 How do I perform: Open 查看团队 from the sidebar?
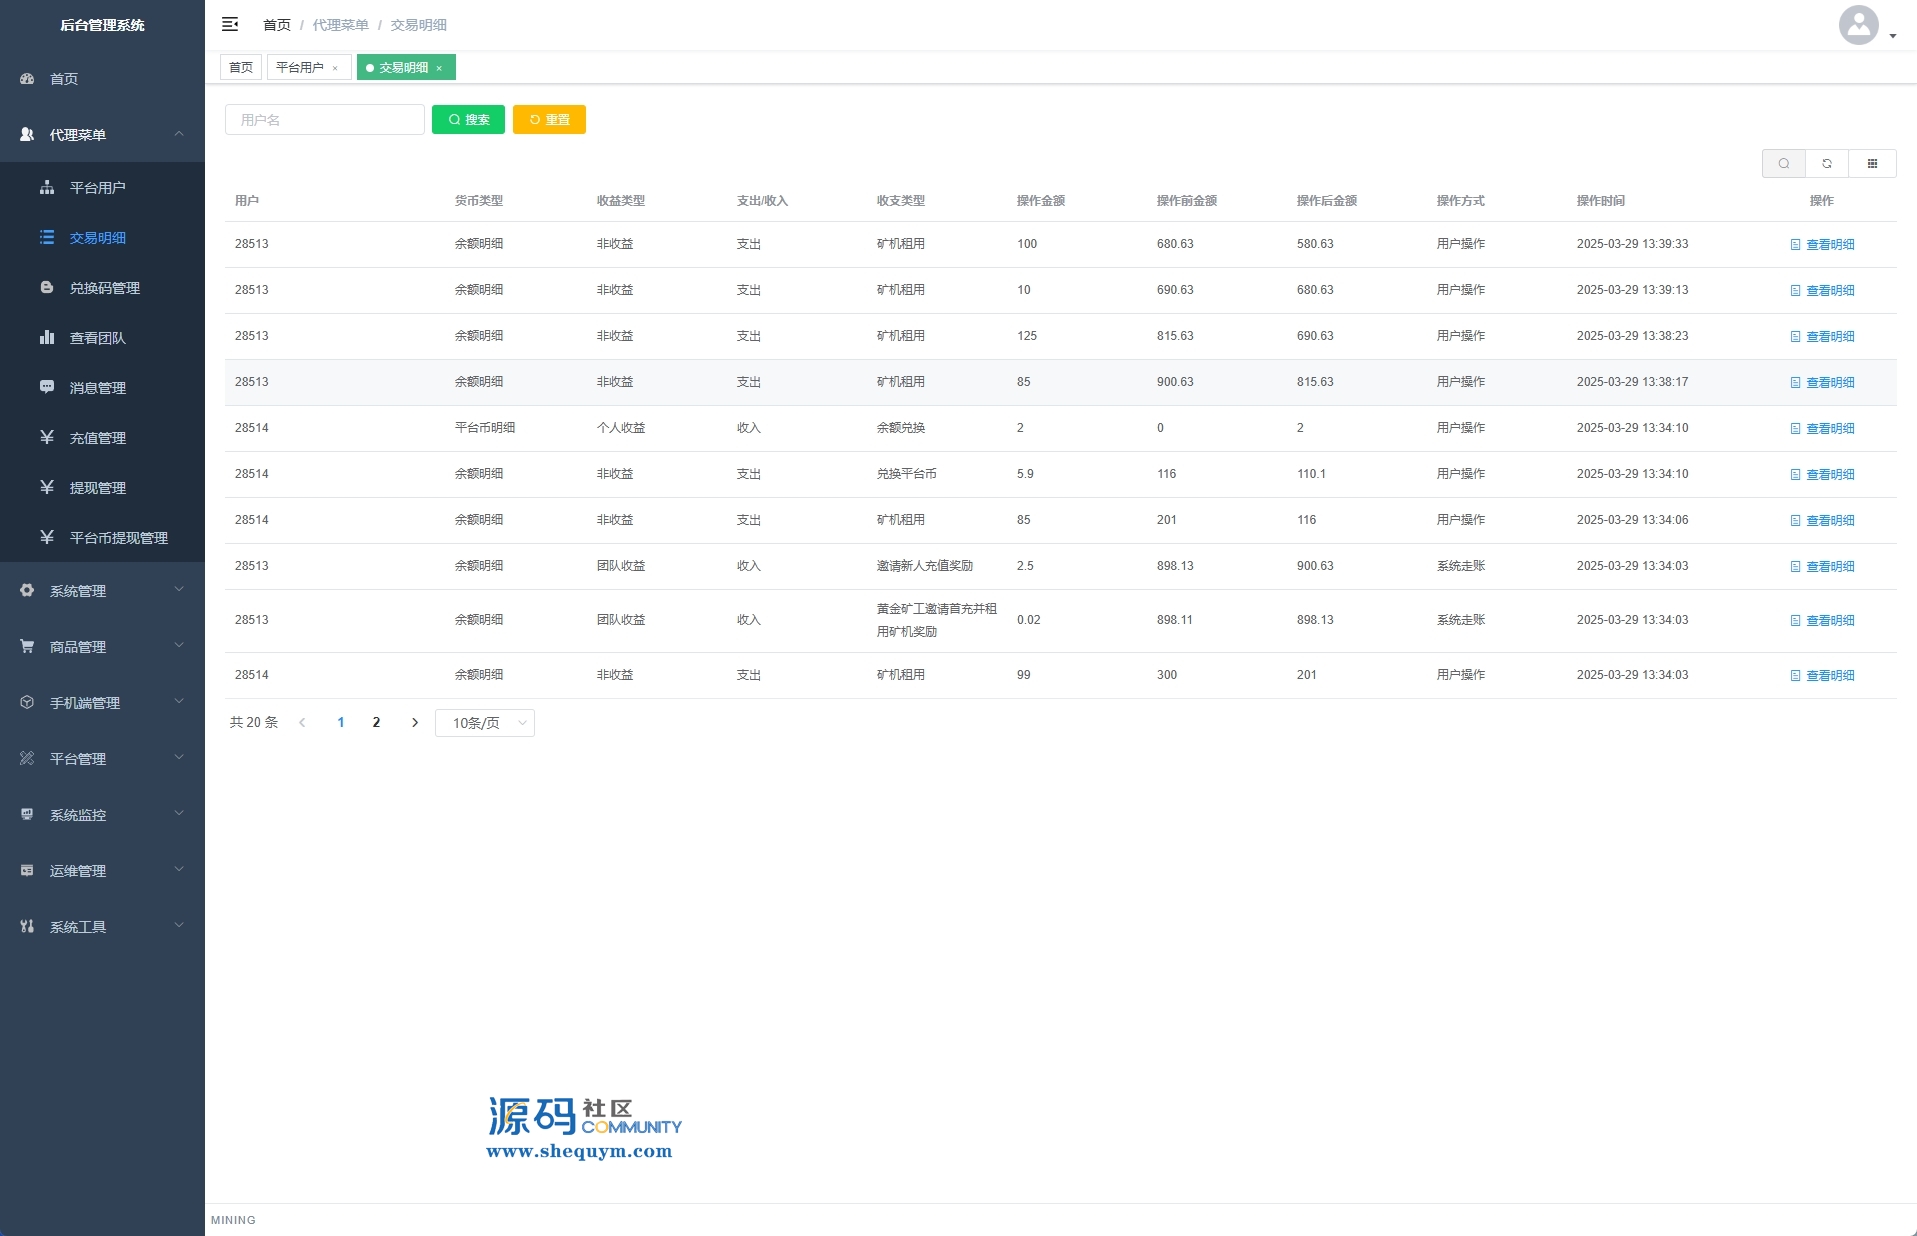tap(97, 338)
